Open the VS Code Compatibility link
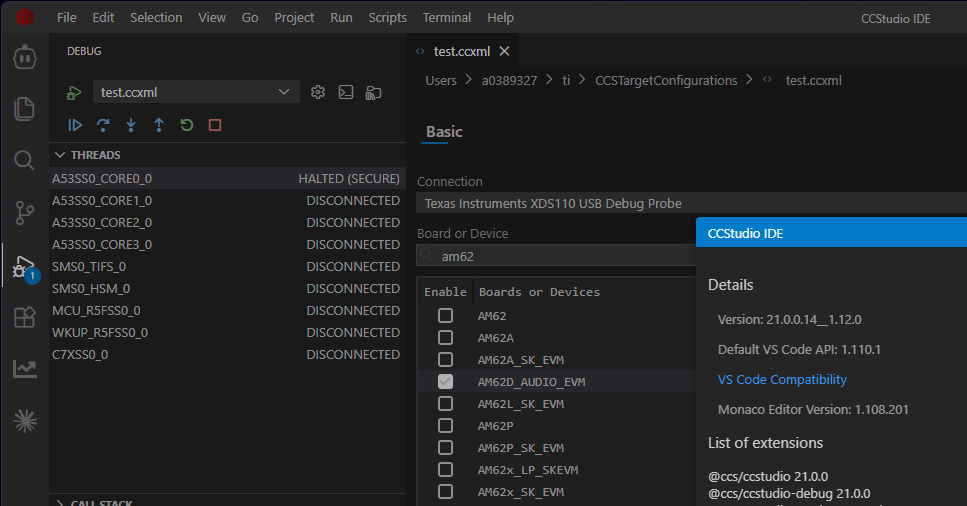Screen dimensions: 967x506 782,380
